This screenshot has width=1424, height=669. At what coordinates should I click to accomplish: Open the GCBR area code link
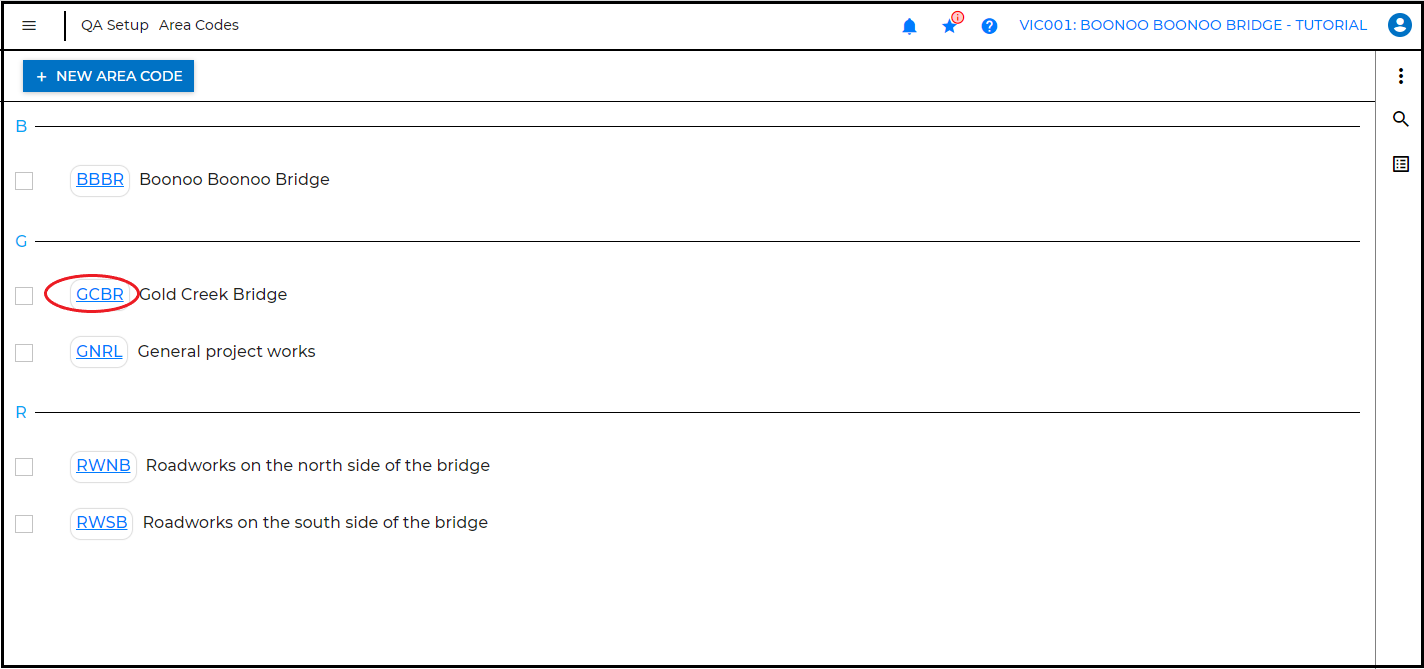(x=100, y=295)
